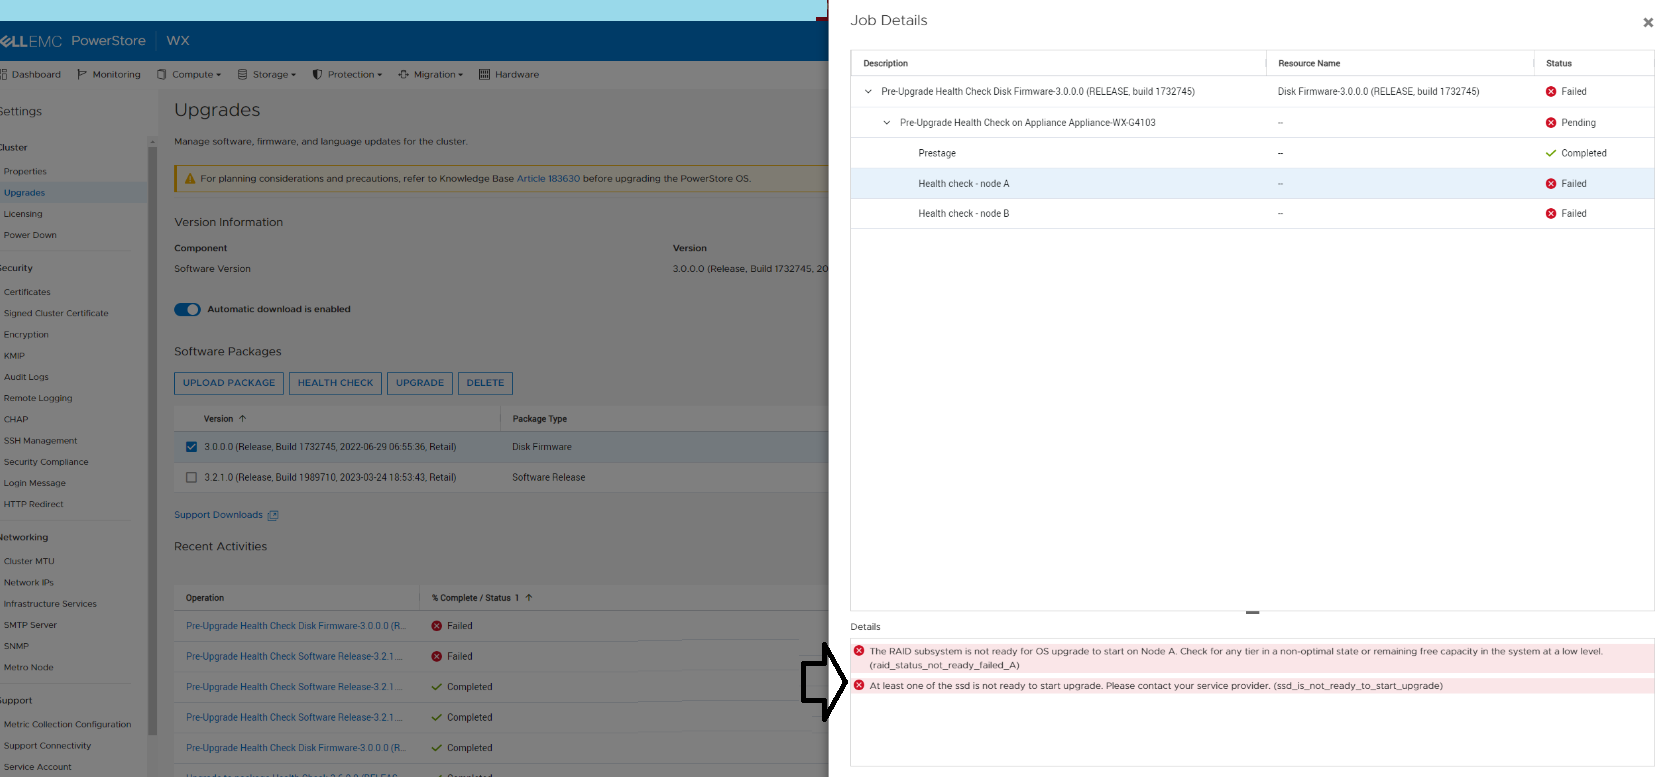Click the Compute icon in navigation bar

162,74
